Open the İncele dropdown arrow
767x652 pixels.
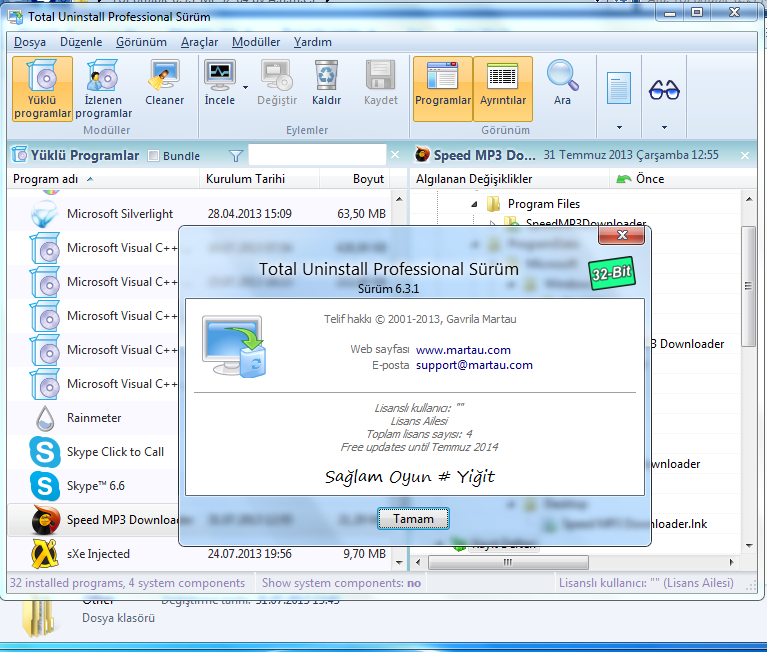tap(246, 88)
